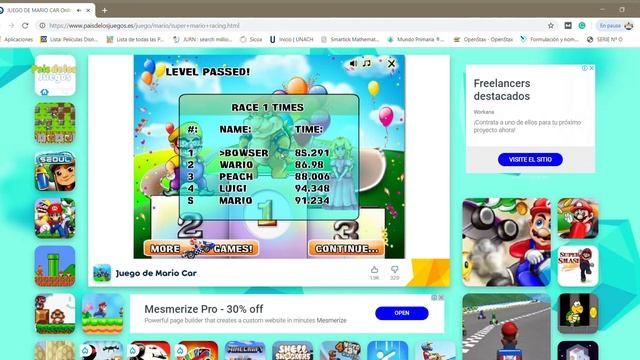Viewport: 640px width, 360px height.
Task: Click VISITE EL SITIO ad button
Action: [x=530, y=159]
